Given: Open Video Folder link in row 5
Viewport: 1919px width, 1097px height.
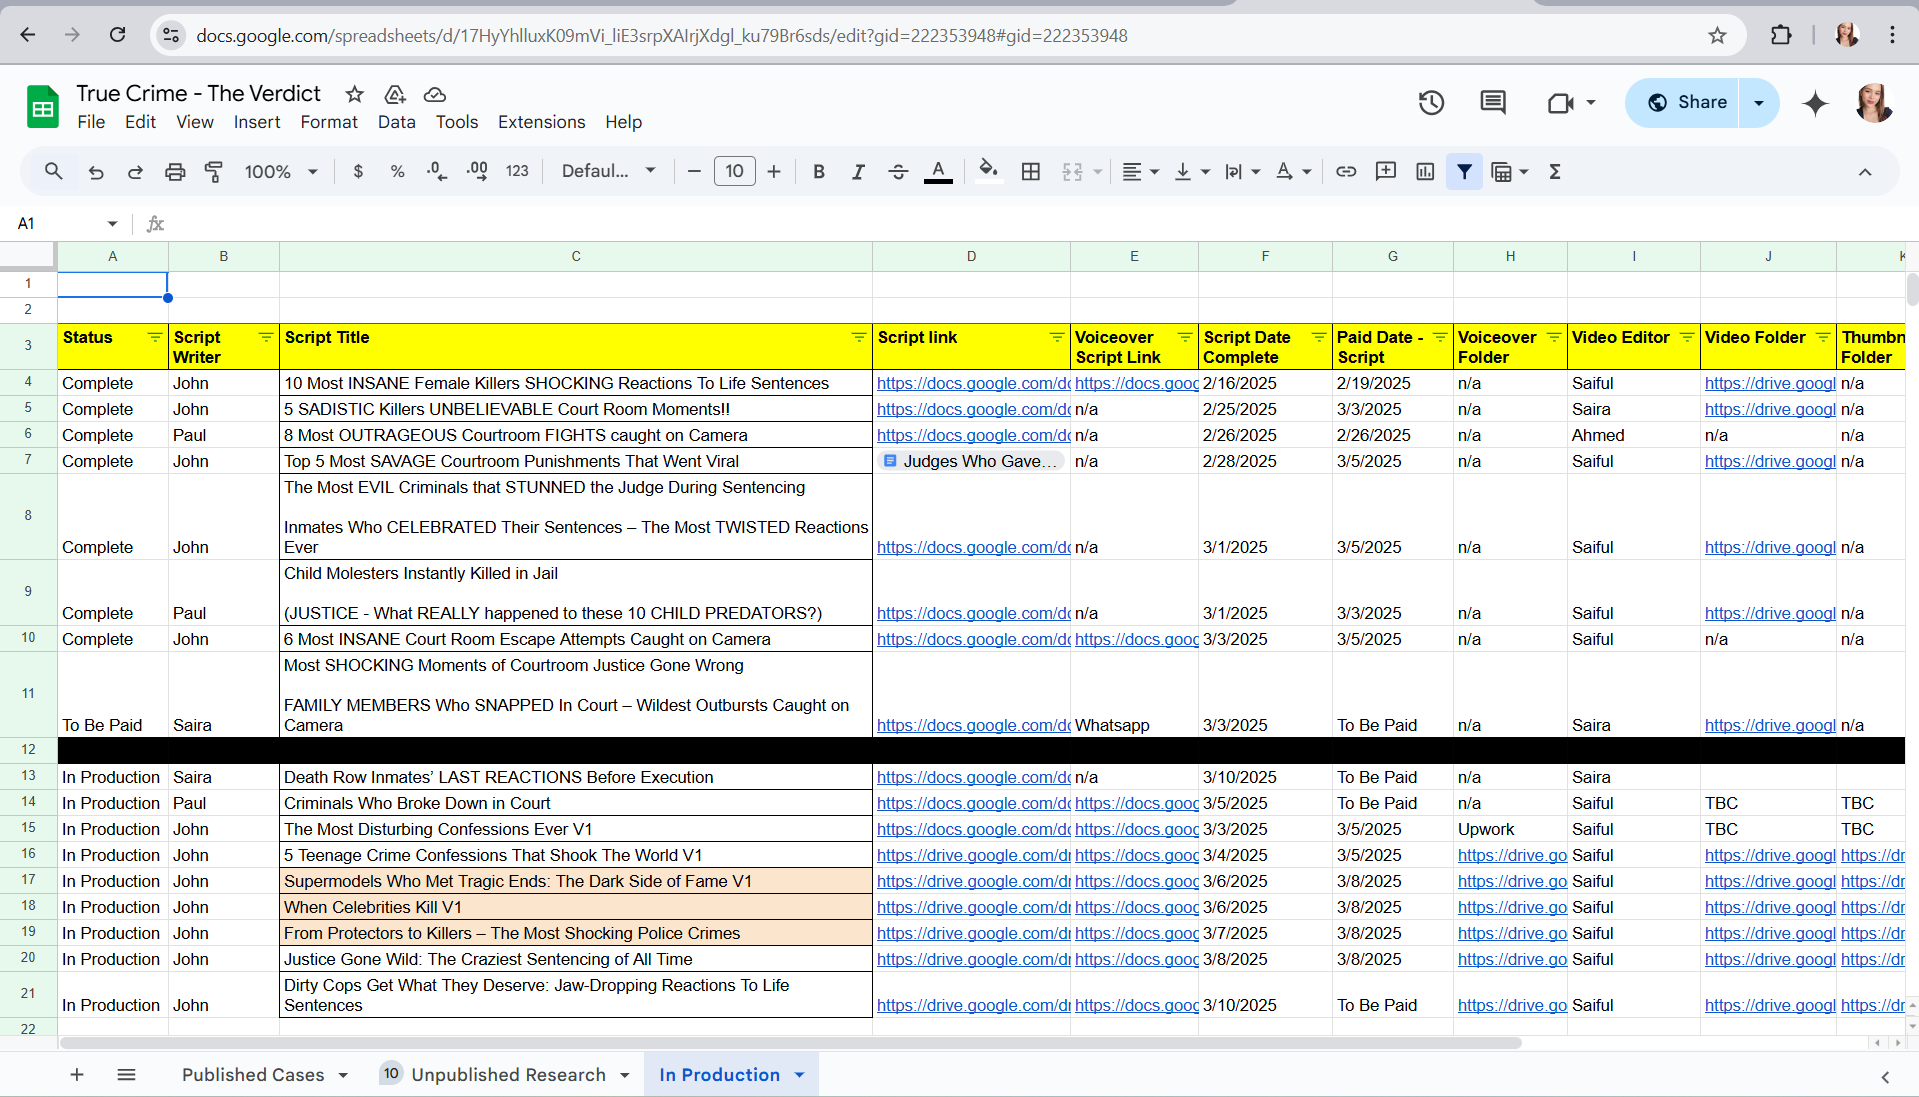Looking at the screenshot, I should [1769, 409].
